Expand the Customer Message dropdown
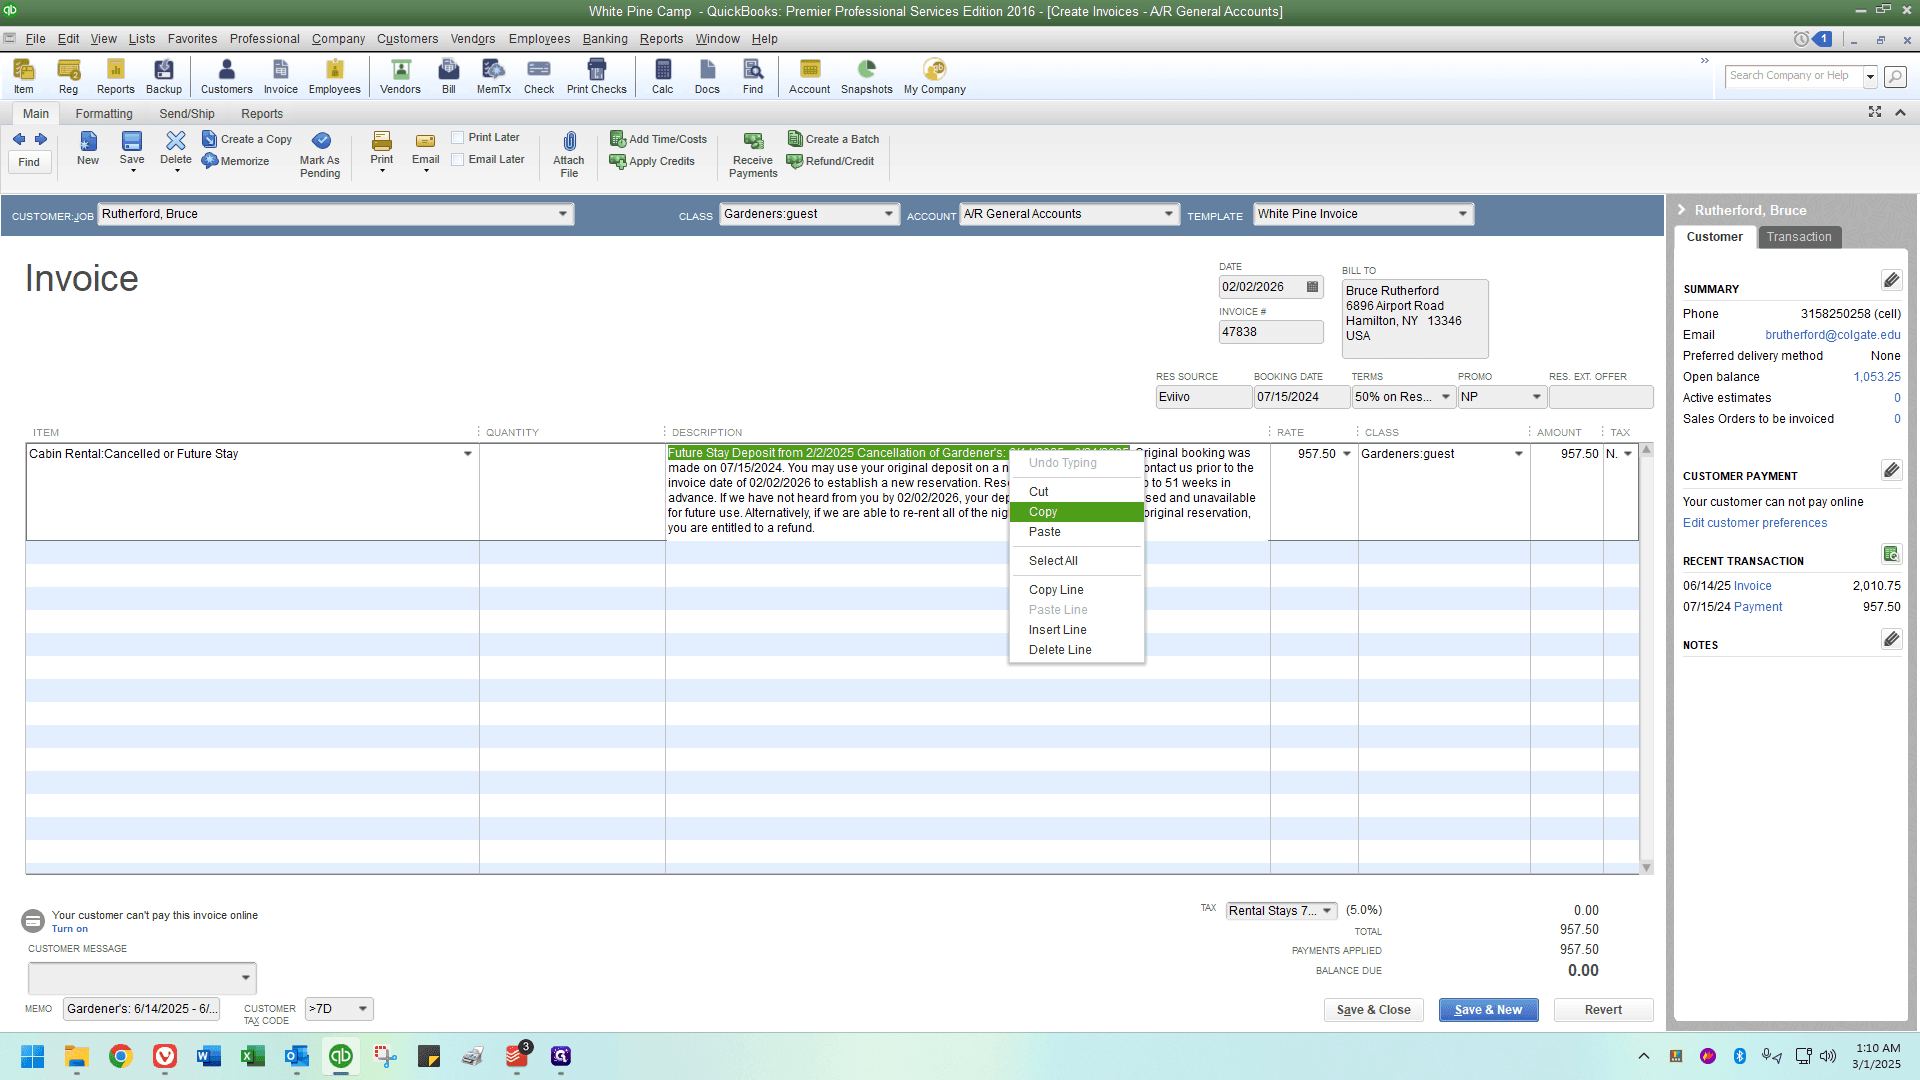The height and width of the screenshot is (1080, 1920). tap(246, 978)
